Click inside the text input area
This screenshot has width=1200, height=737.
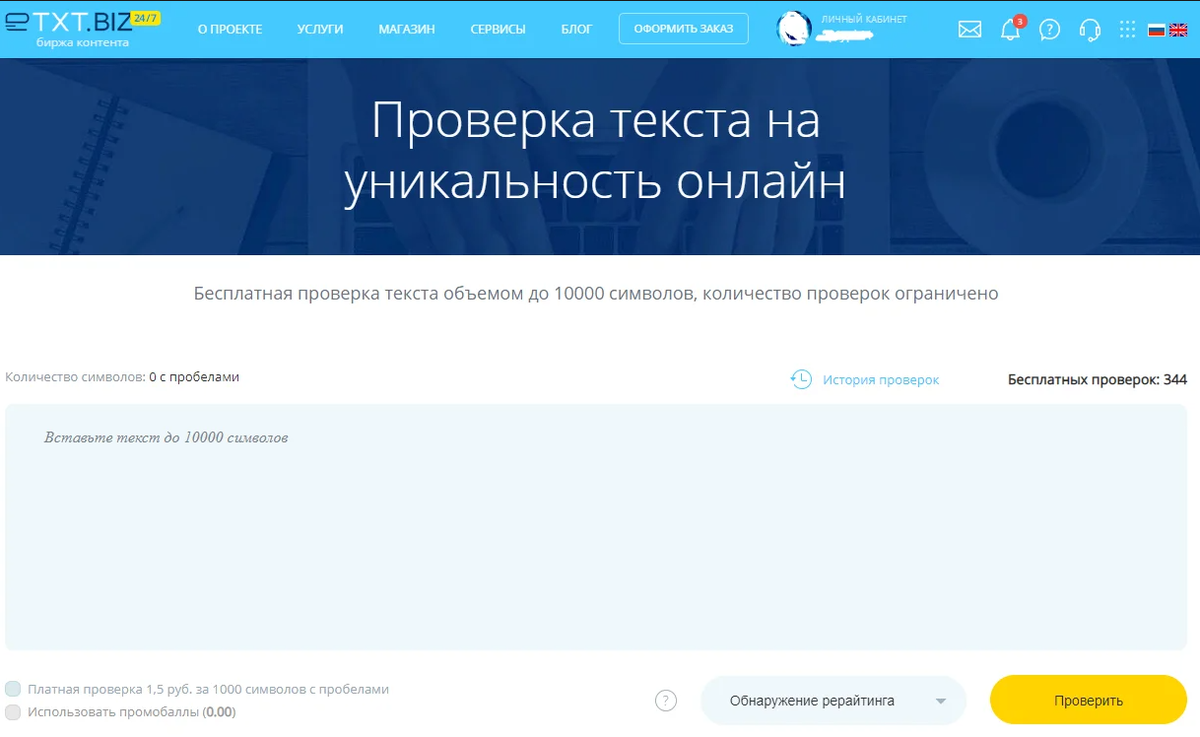pyautogui.click(x=600, y=527)
